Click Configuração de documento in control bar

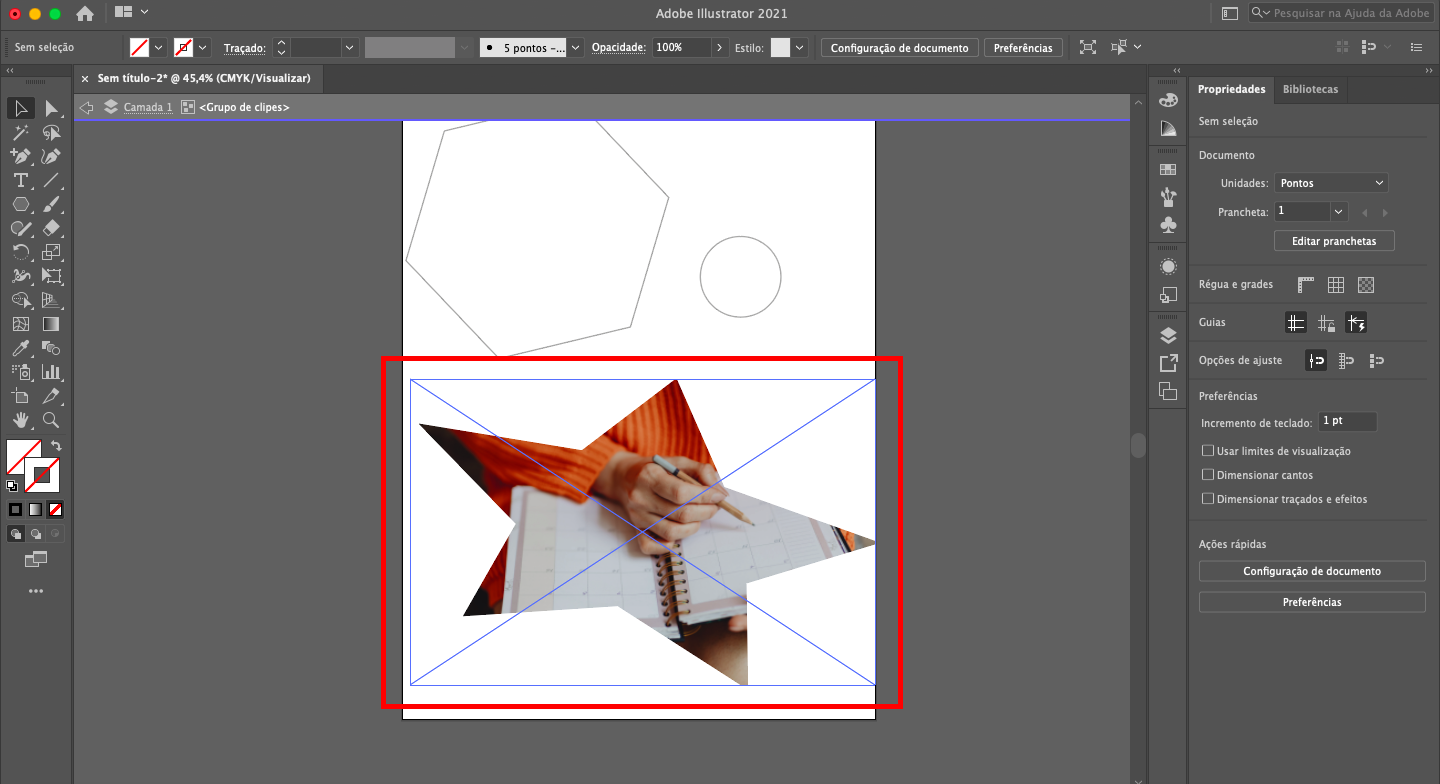tap(899, 48)
